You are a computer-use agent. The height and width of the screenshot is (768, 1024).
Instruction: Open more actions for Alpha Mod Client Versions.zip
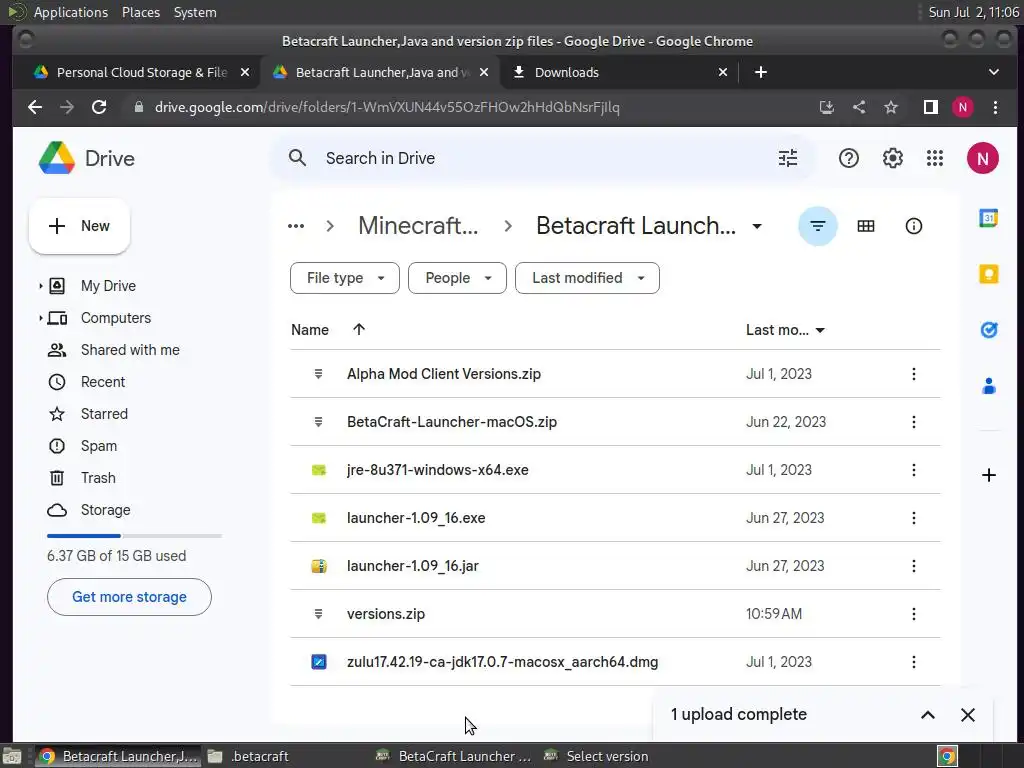(913, 374)
